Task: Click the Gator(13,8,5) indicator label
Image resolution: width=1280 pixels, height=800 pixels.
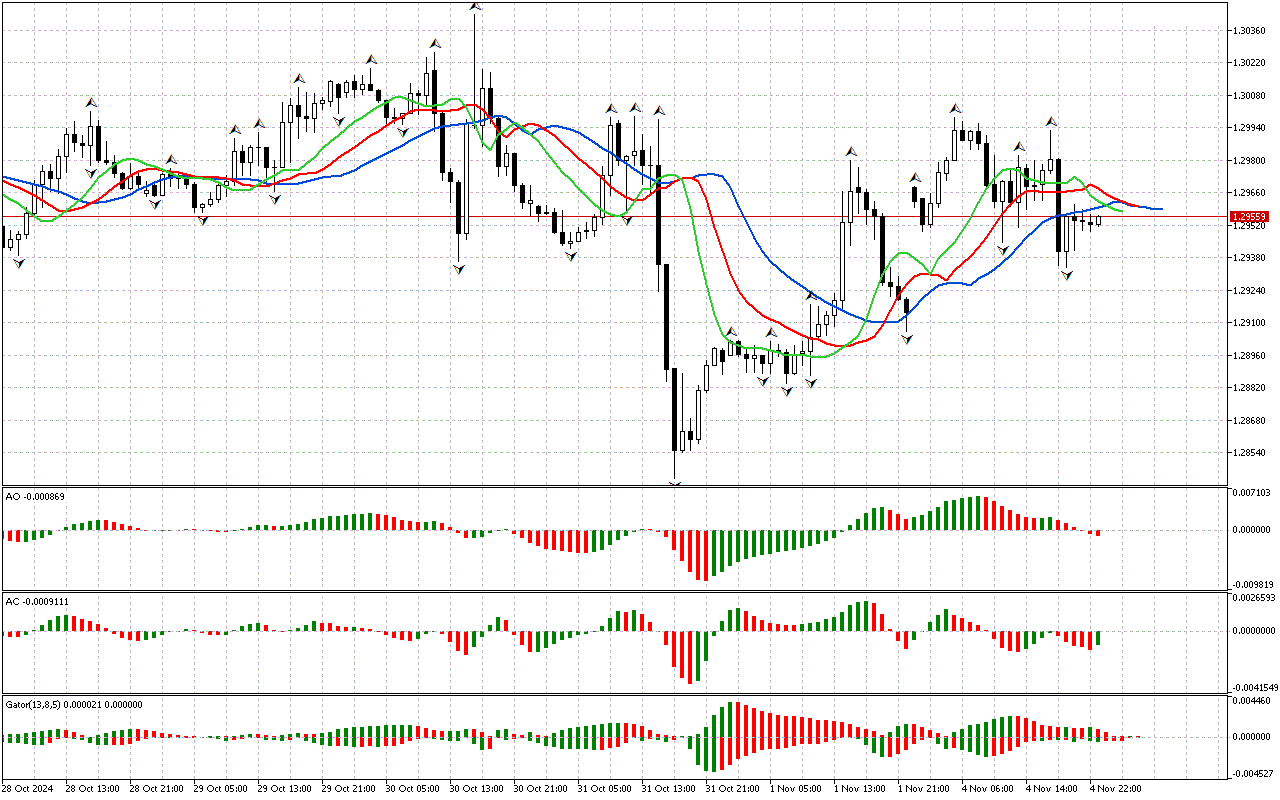Action: 74,704
